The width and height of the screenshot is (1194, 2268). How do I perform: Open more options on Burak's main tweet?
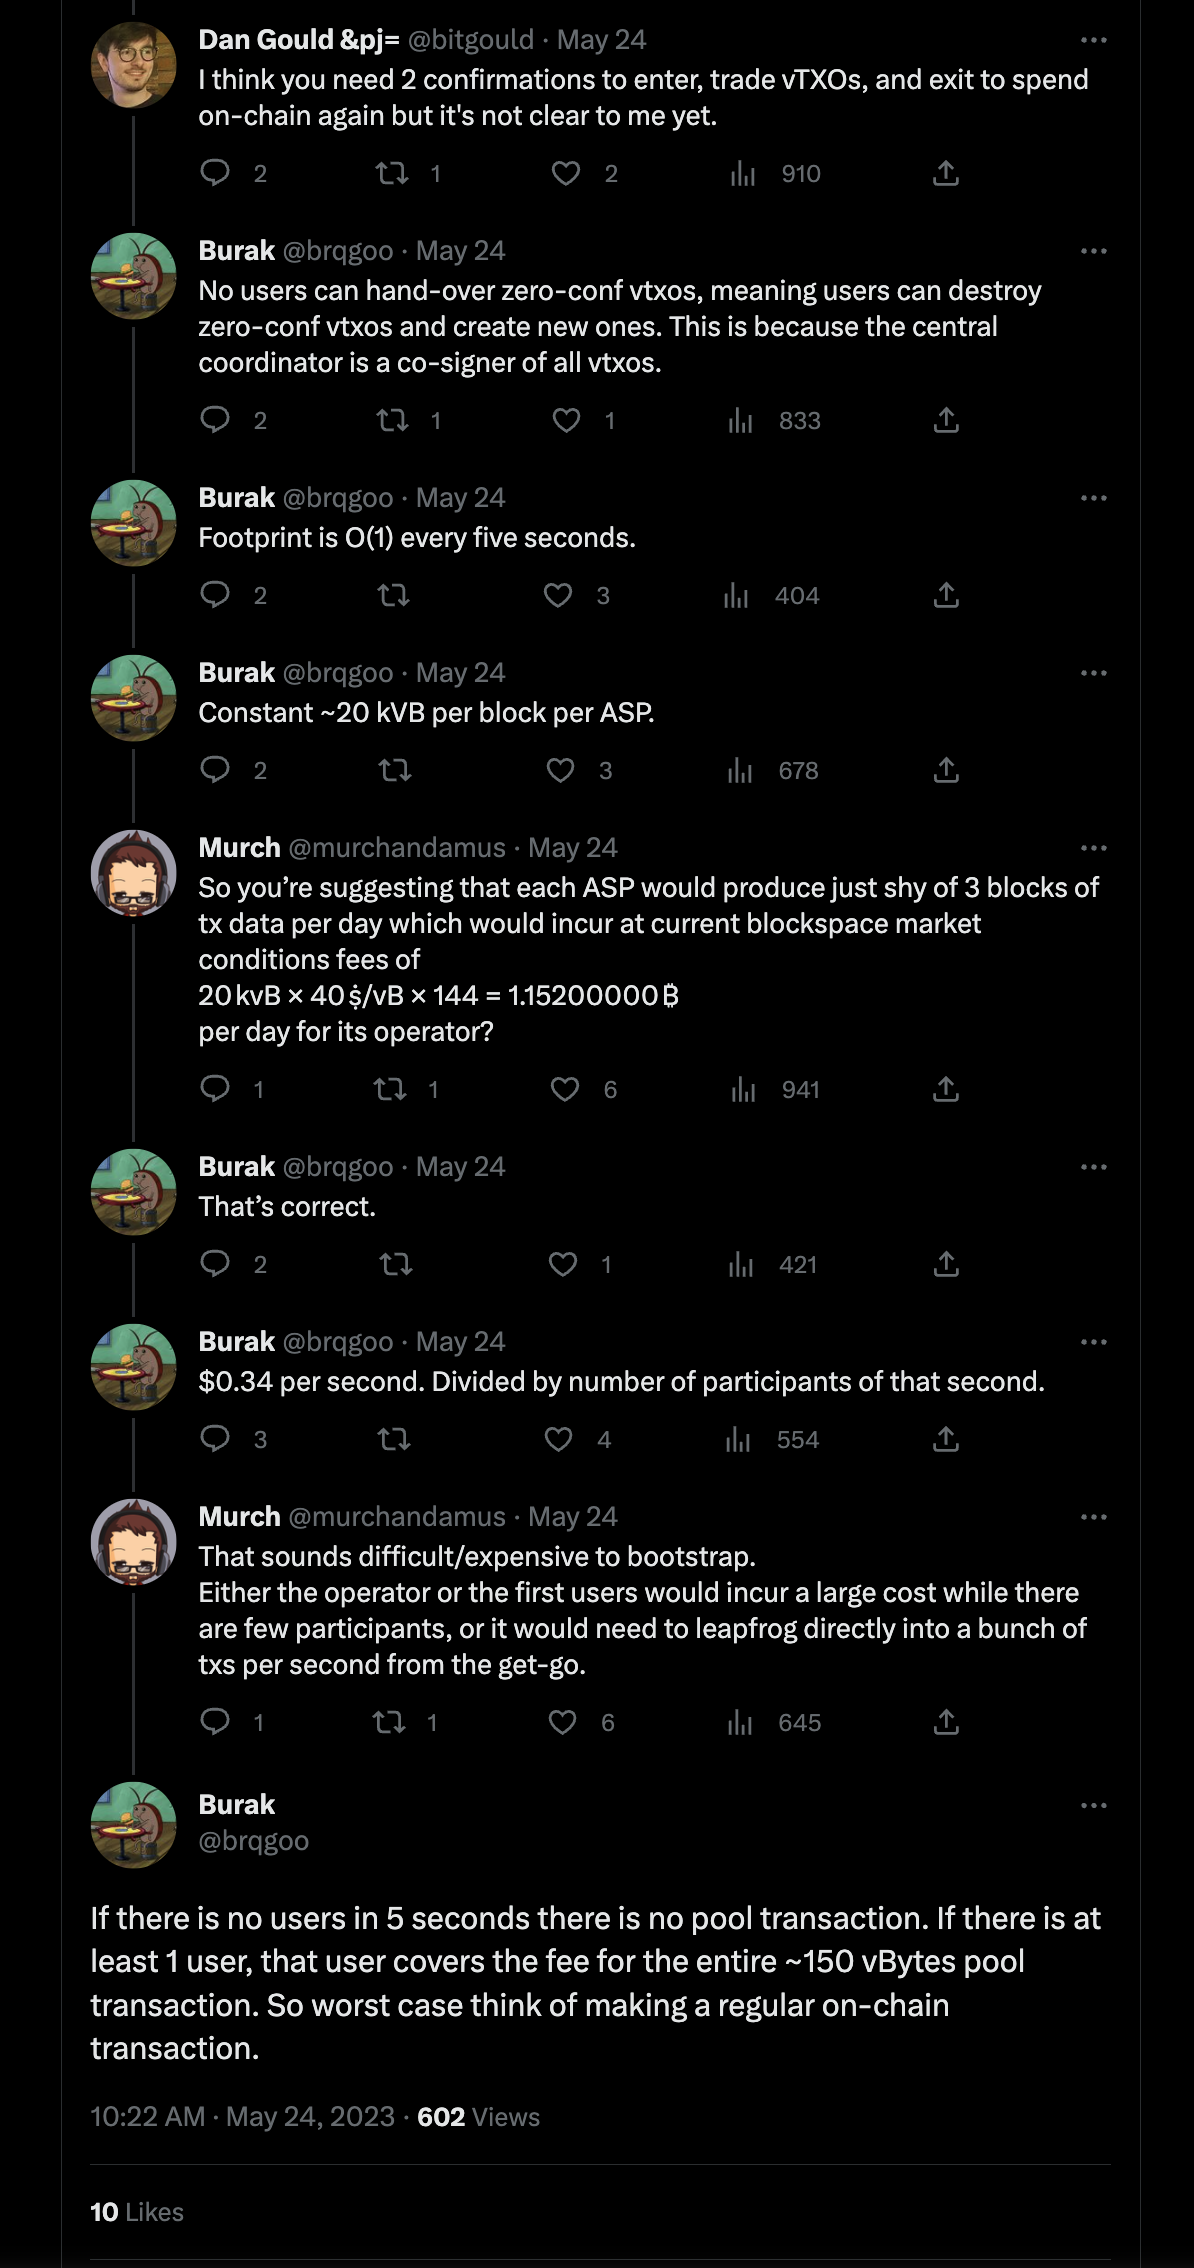coord(1094,1806)
